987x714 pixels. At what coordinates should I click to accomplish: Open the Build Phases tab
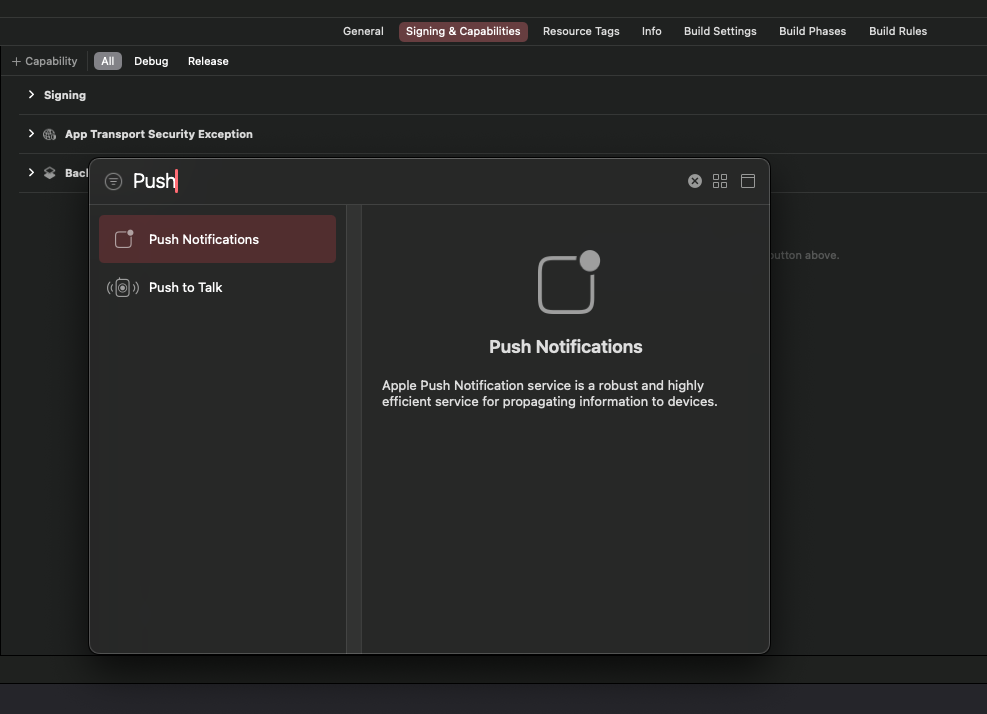coord(812,31)
